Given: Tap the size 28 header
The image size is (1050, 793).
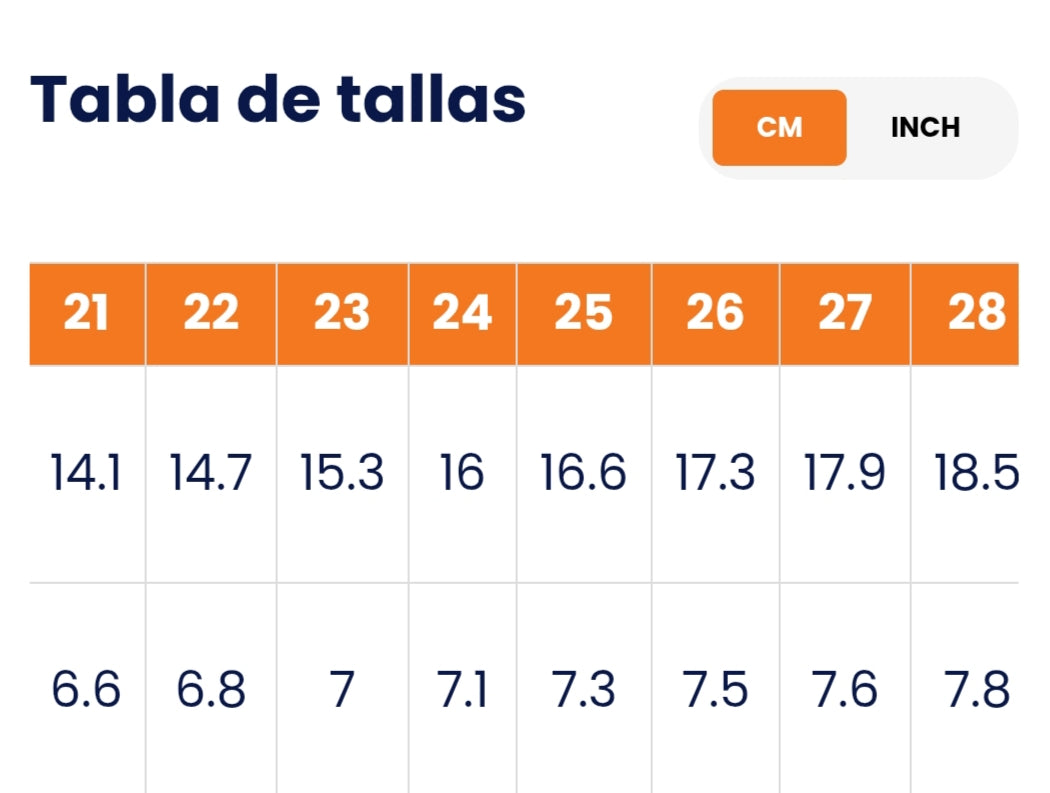Looking at the screenshot, I should (x=975, y=314).
